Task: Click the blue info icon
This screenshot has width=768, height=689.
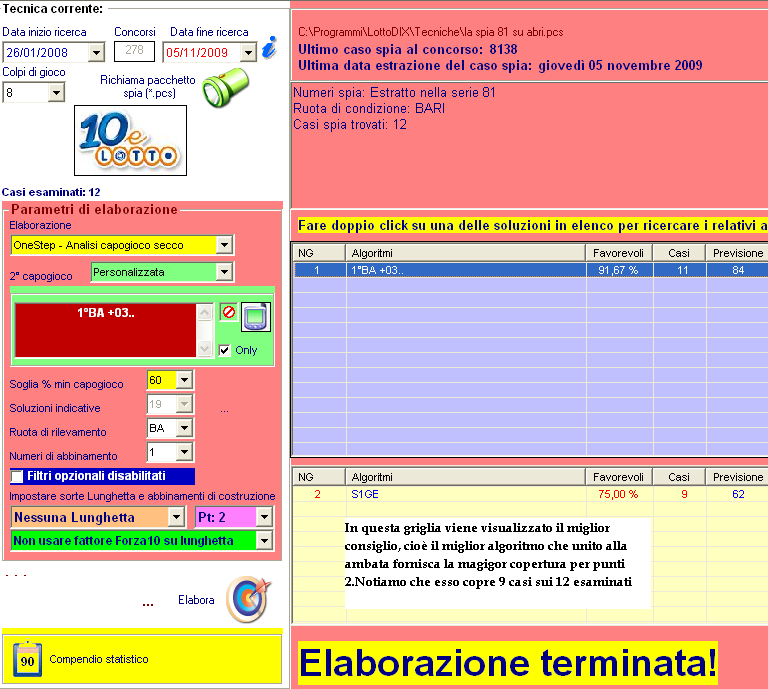Action: tap(269, 48)
